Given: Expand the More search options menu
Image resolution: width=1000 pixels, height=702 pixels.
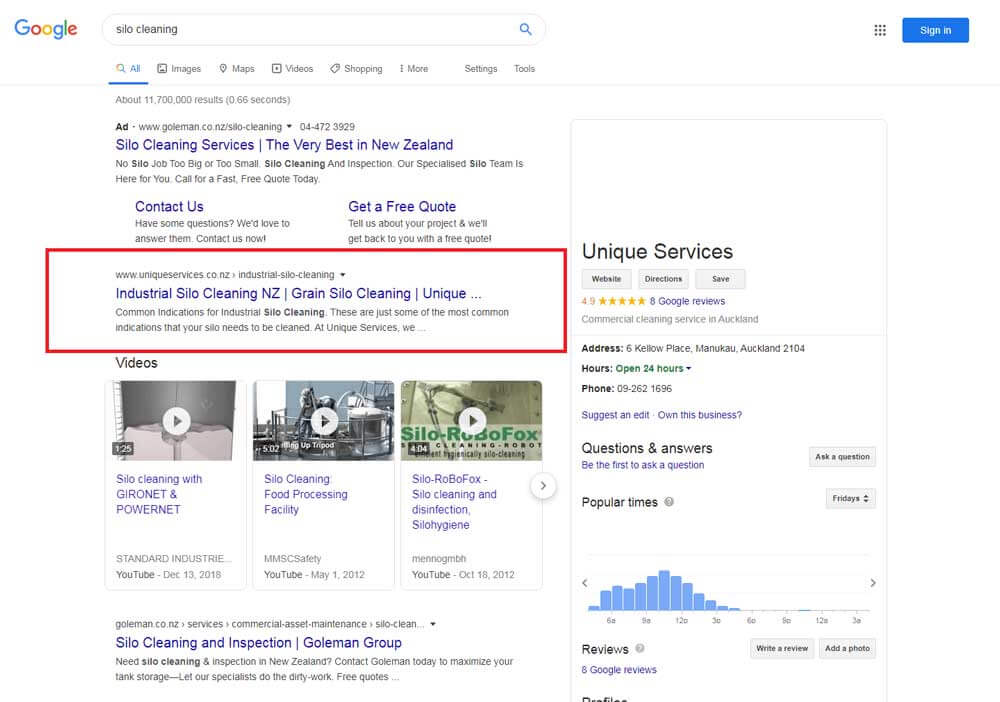Looking at the screenshot, I should pos(413,69).
